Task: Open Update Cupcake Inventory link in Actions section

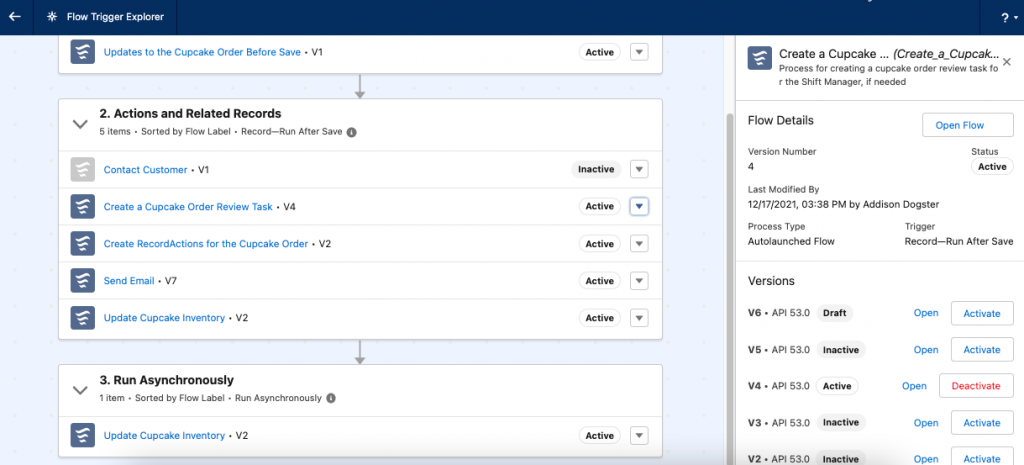Action: tap(164, 318)
